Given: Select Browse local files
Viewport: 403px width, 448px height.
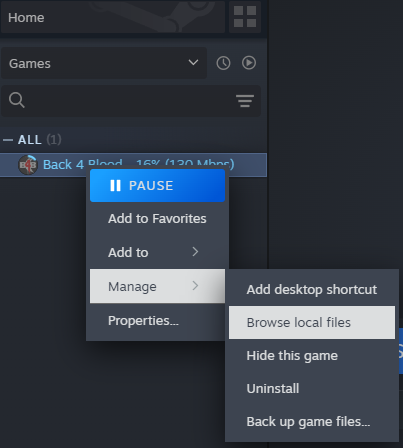Looking at the screenshot, I should point(312,322).
